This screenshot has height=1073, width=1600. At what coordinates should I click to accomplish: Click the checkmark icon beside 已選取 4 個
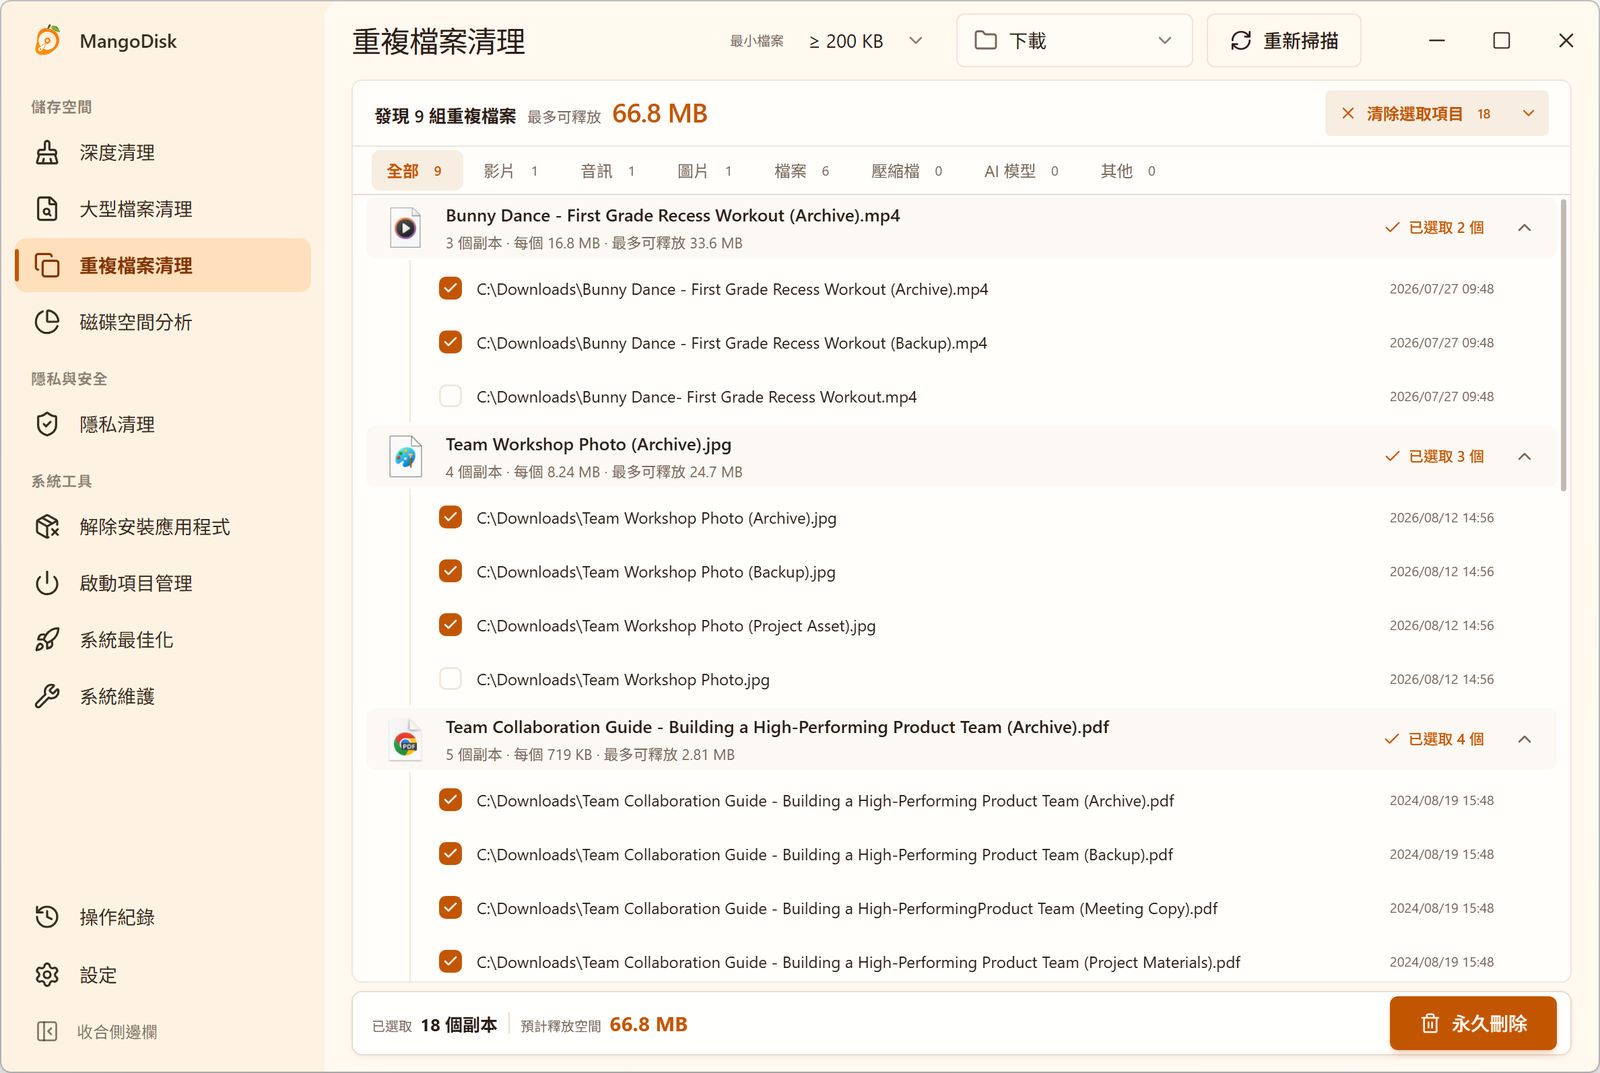coord(1392,739)
